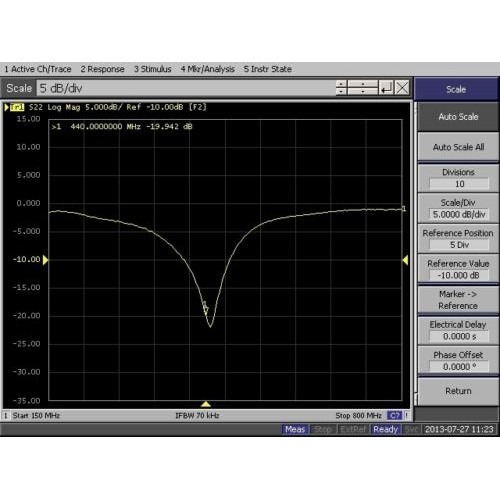Click the Enter arrow icon in entry bar

[x=386, y=88]
